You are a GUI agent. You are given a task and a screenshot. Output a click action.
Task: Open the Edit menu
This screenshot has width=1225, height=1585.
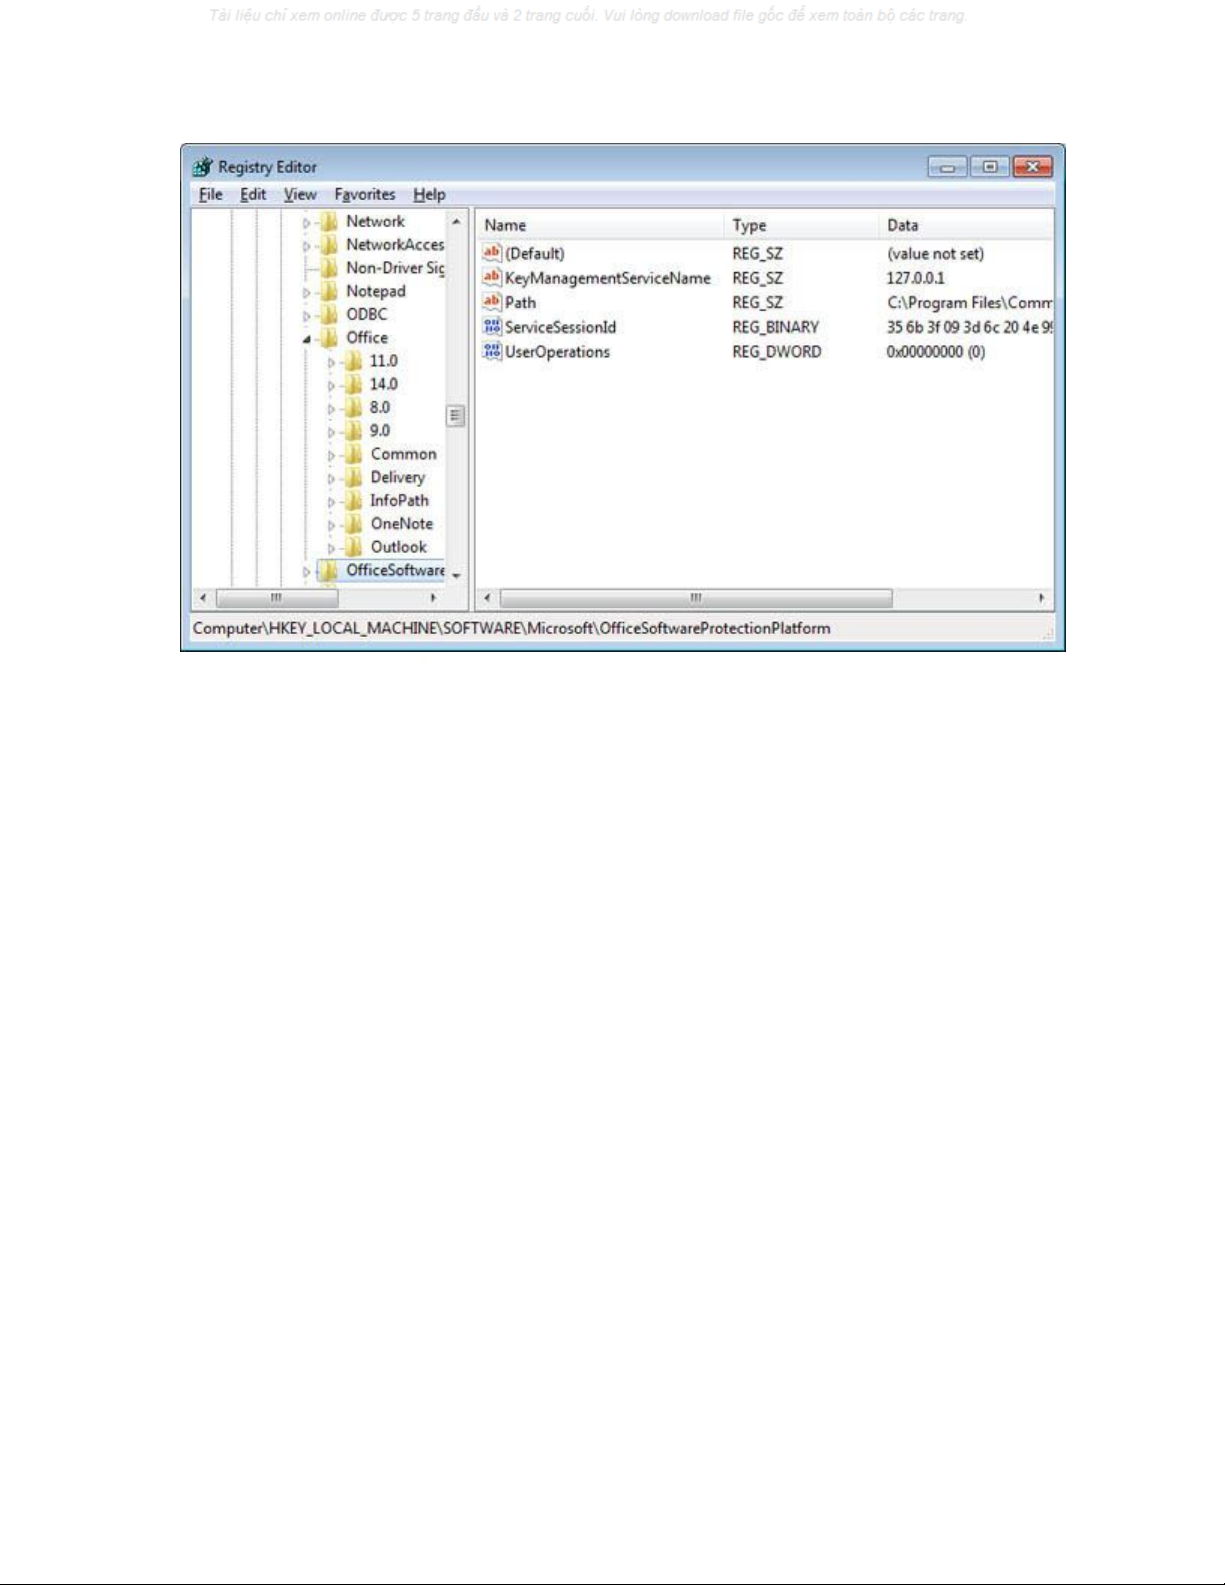click(252, 195)
